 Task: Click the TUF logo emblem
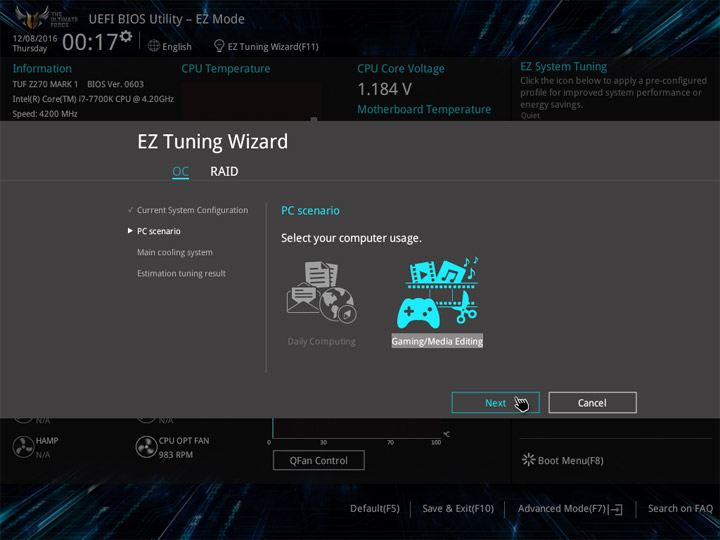[32, 17]
